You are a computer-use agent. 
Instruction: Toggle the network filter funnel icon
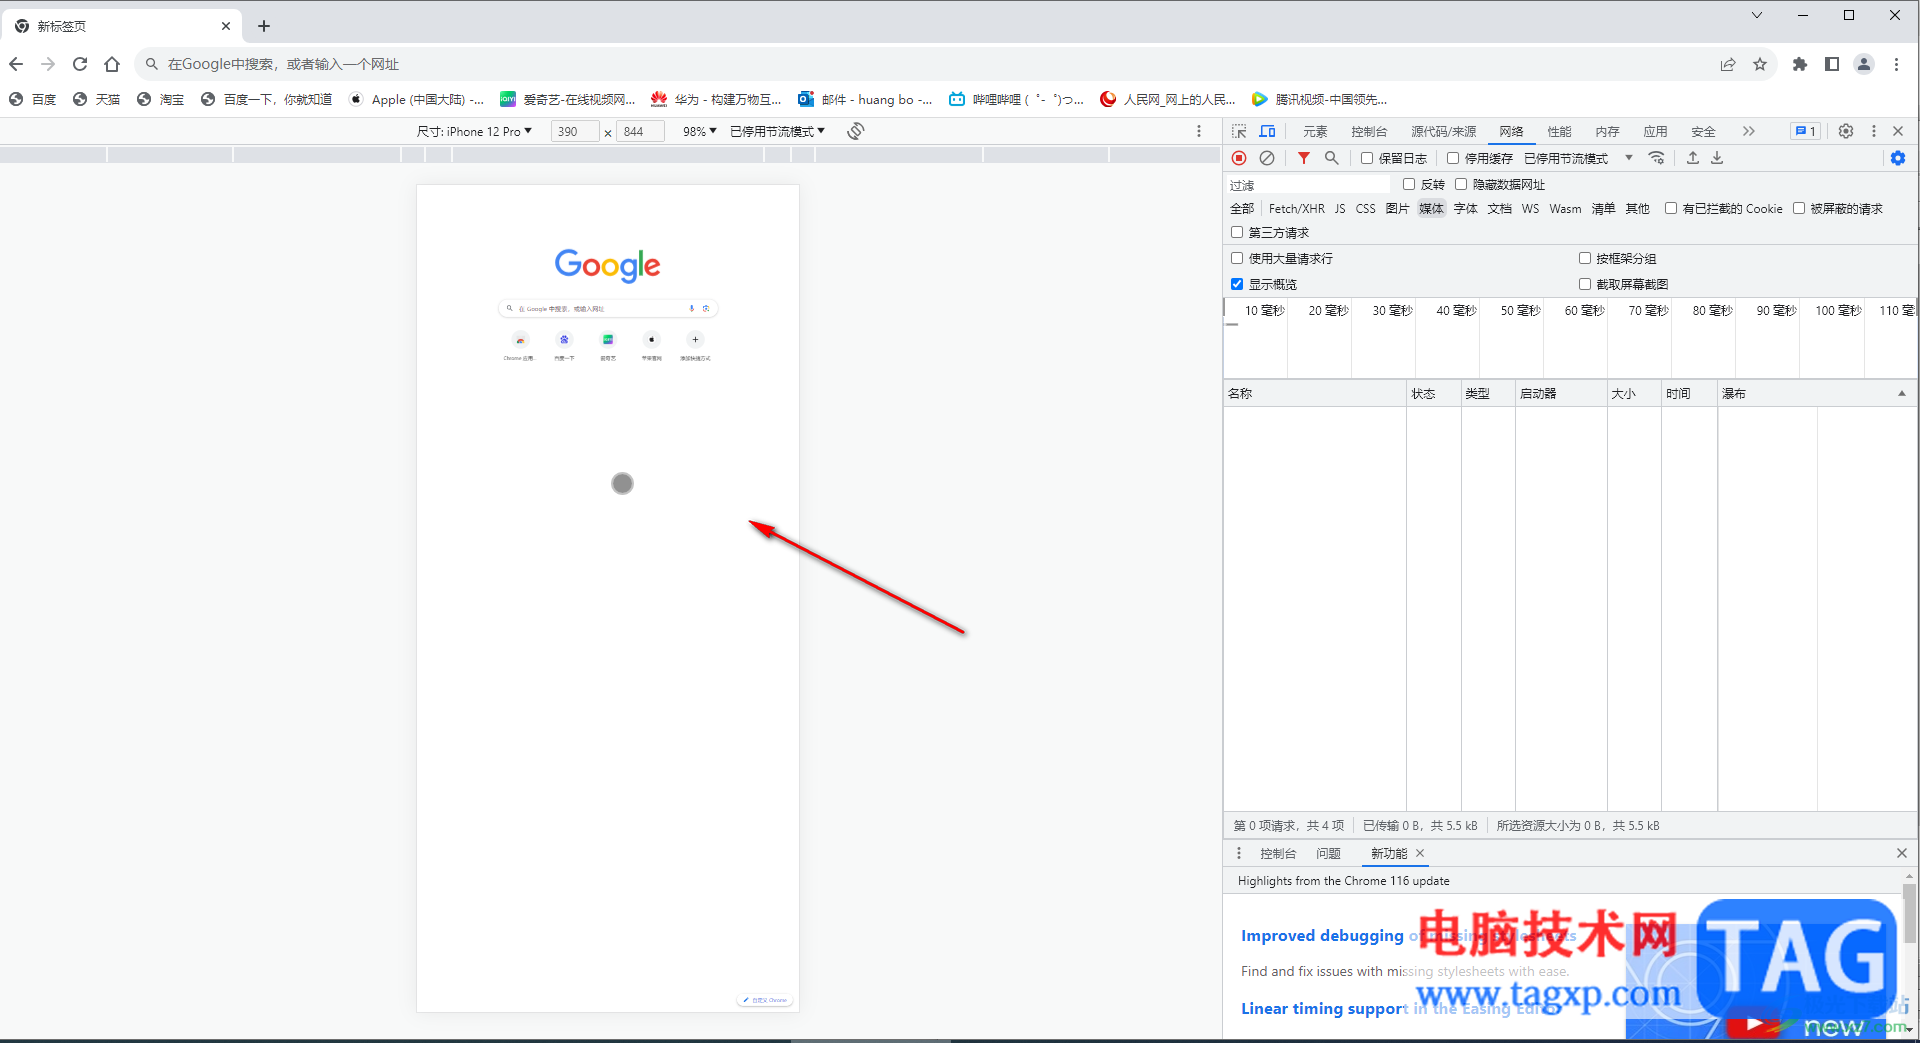(x=1304, y=158)
